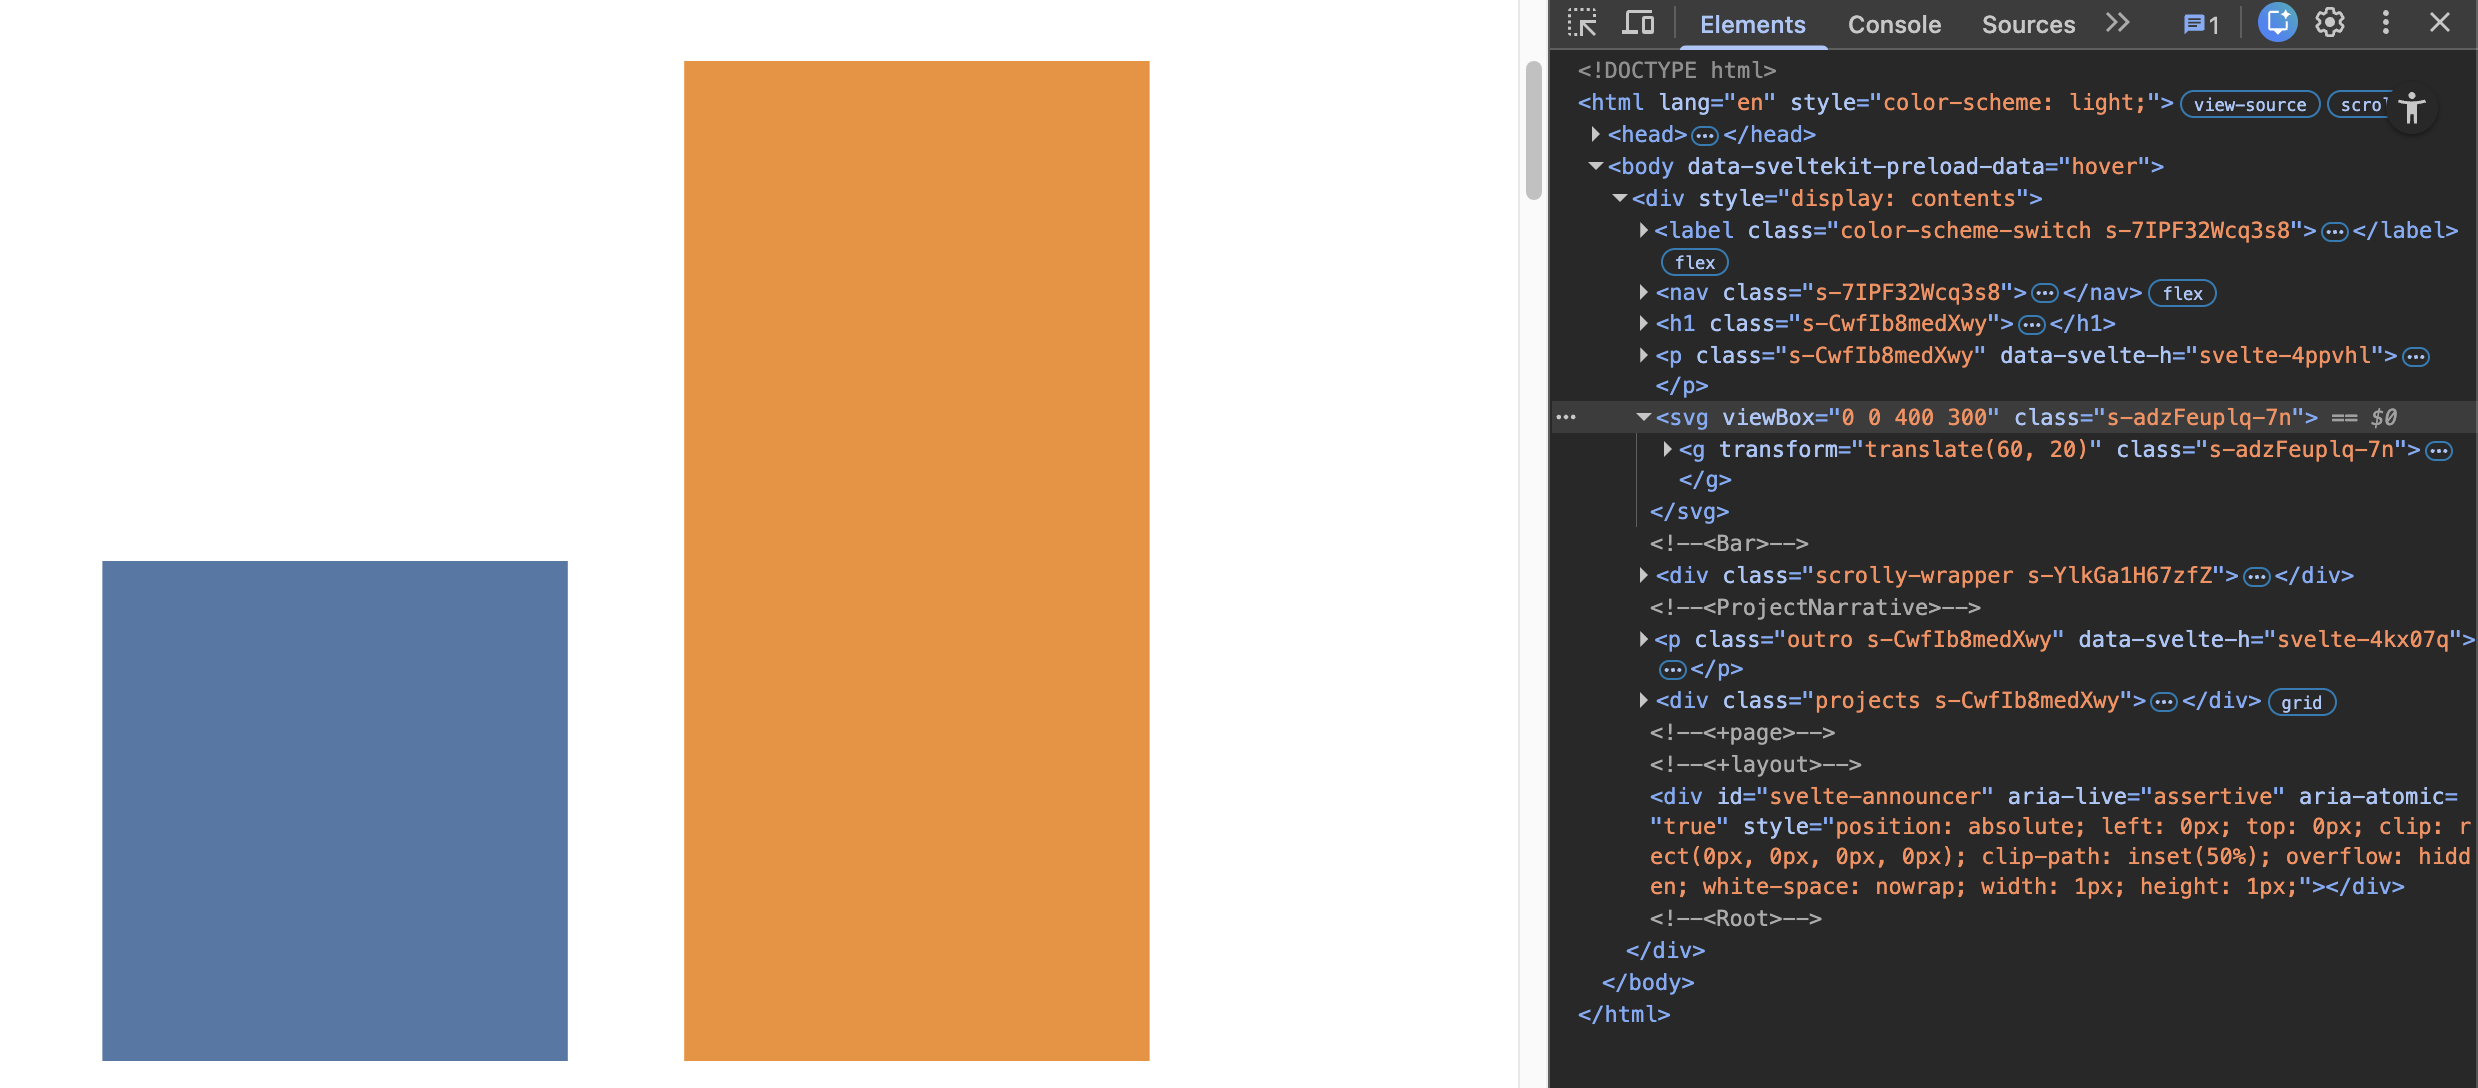Screen dimensions: 2478x1088
Task: Toggle the device toolbar icon
Action: click(1637, 22)
